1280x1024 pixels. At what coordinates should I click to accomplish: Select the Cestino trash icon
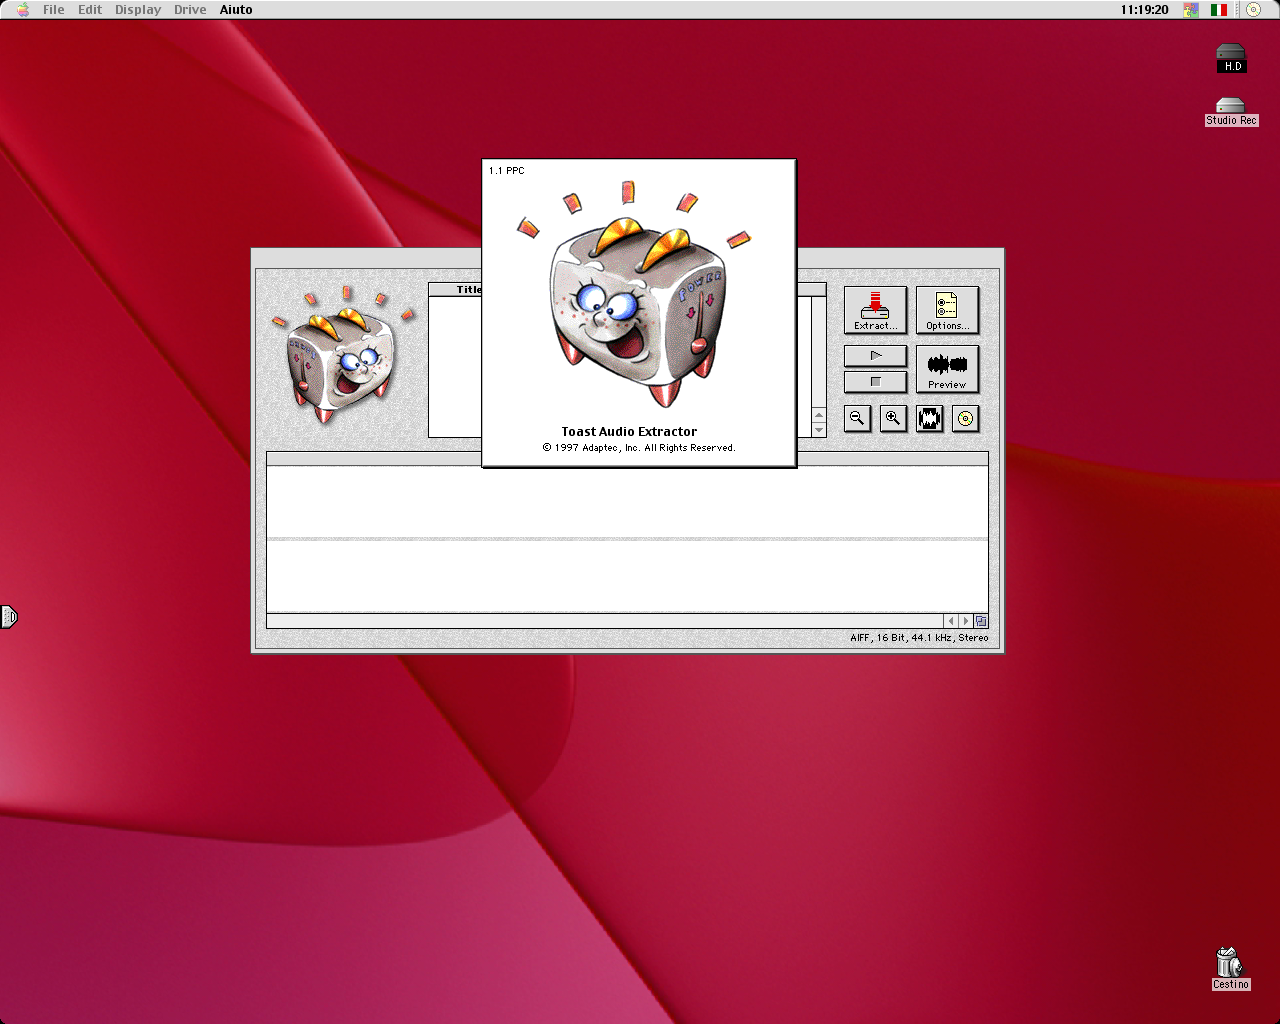click(1230, 969)
